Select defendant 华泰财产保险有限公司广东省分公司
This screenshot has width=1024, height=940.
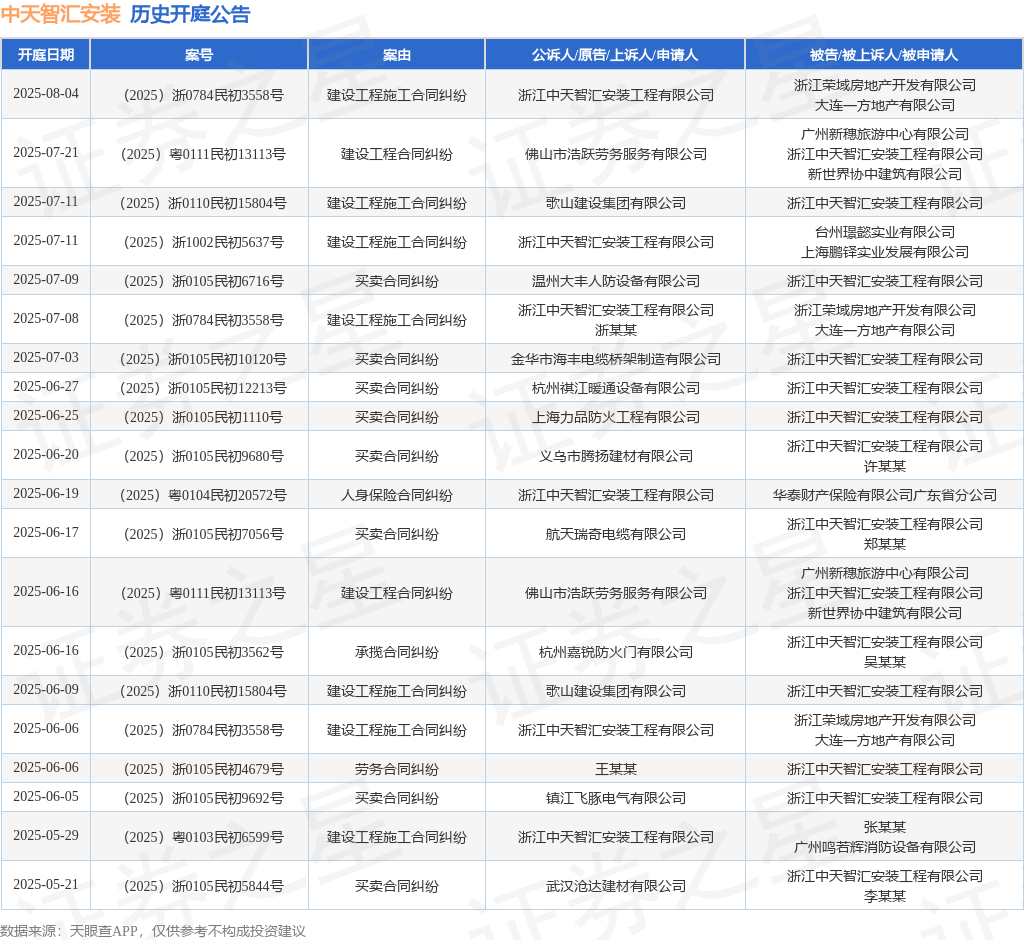pyautogui.click(x=884, y=496)
